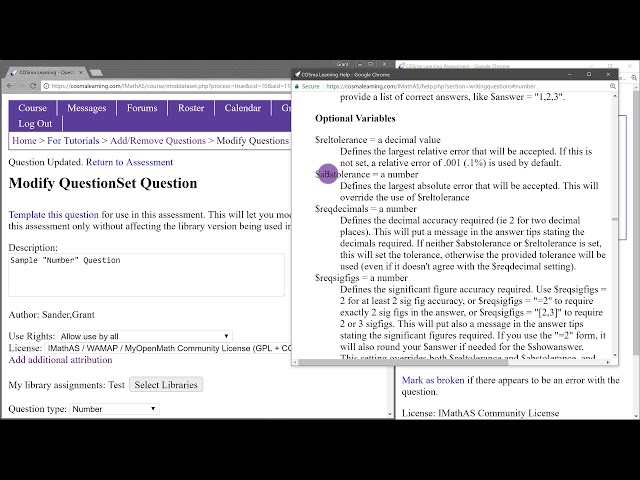This screenshot has width=640, height=480.
Task: Close the COSma Learning Help window
Action: click(608, 74)
